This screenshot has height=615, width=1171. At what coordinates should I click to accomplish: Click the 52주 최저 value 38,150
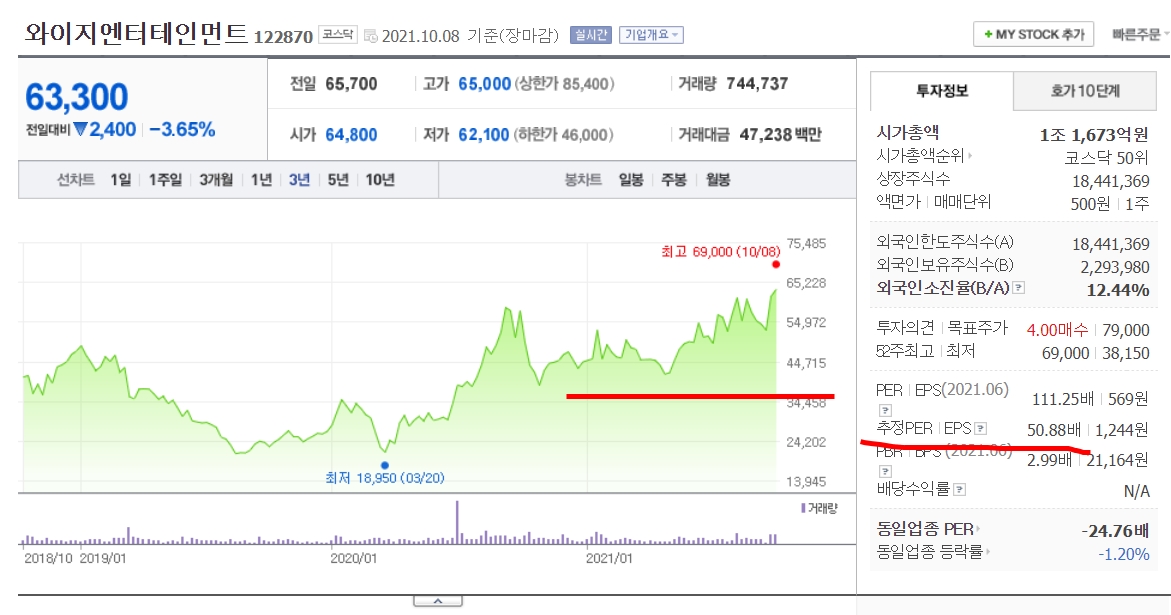(1126, 353)
